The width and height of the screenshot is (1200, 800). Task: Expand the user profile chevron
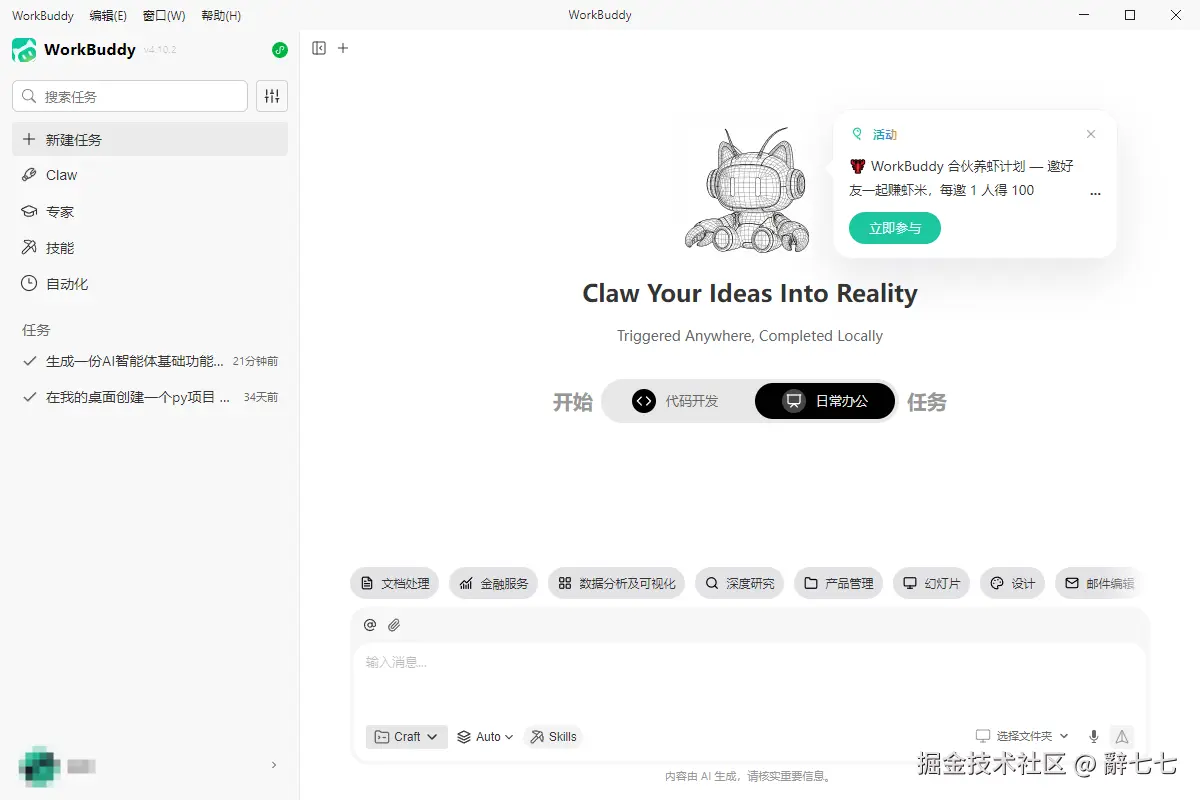274,765
